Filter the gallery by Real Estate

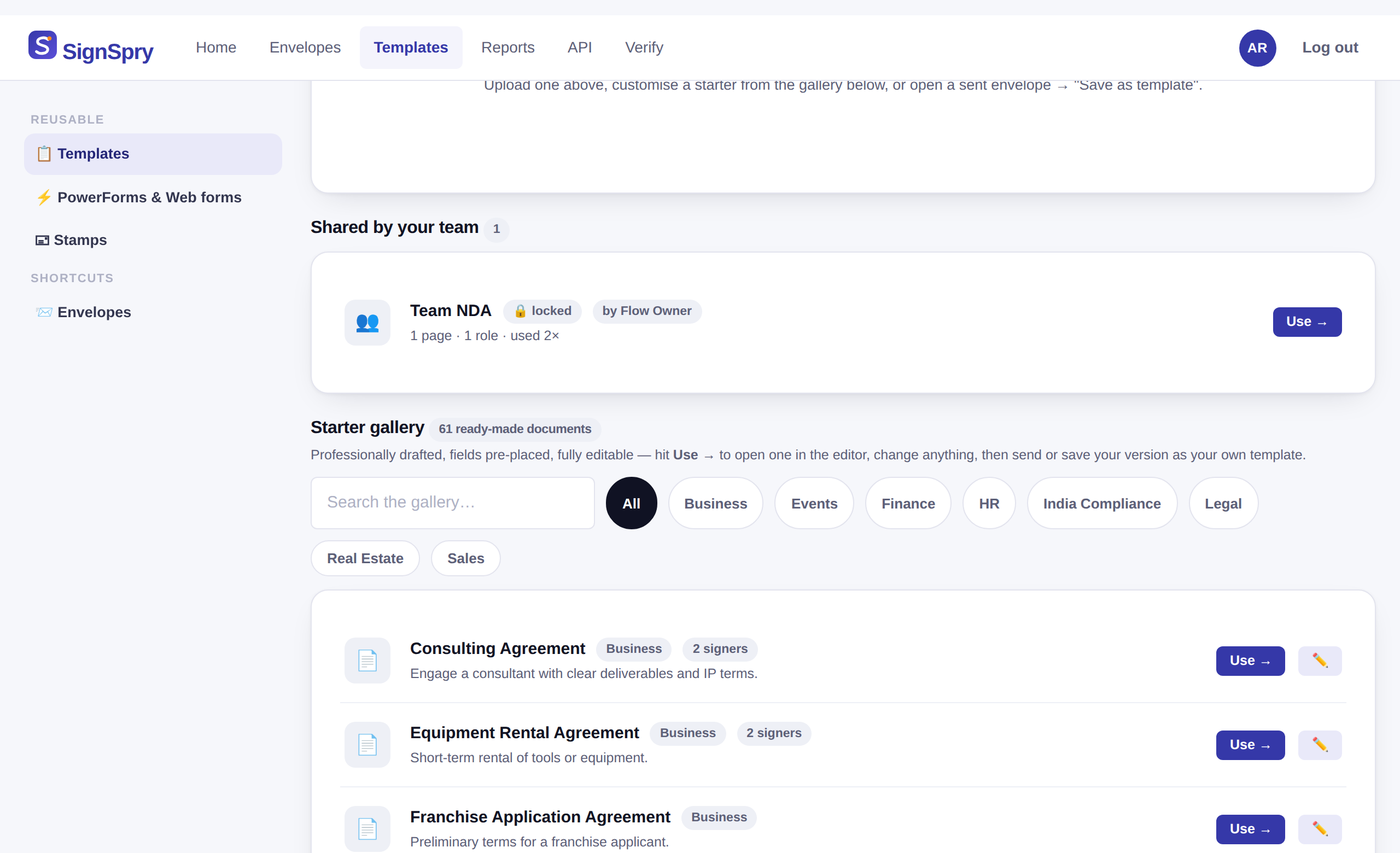click(x=365, y=558)
